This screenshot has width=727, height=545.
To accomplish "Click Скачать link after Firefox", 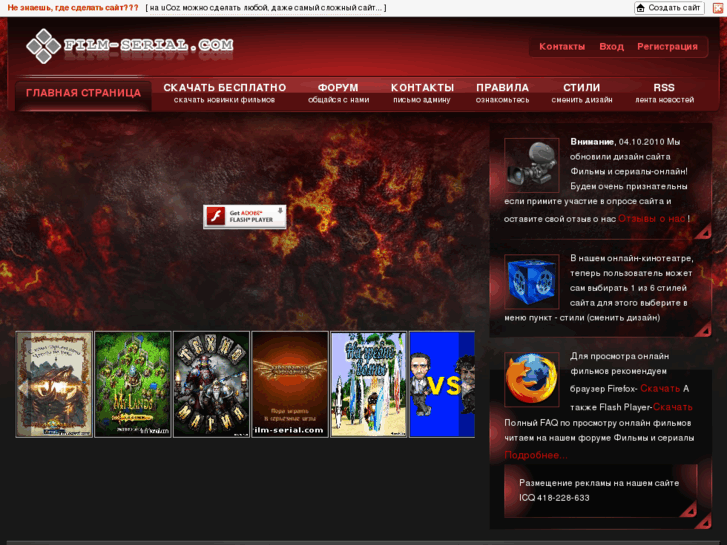I will [x=660, y=389].
